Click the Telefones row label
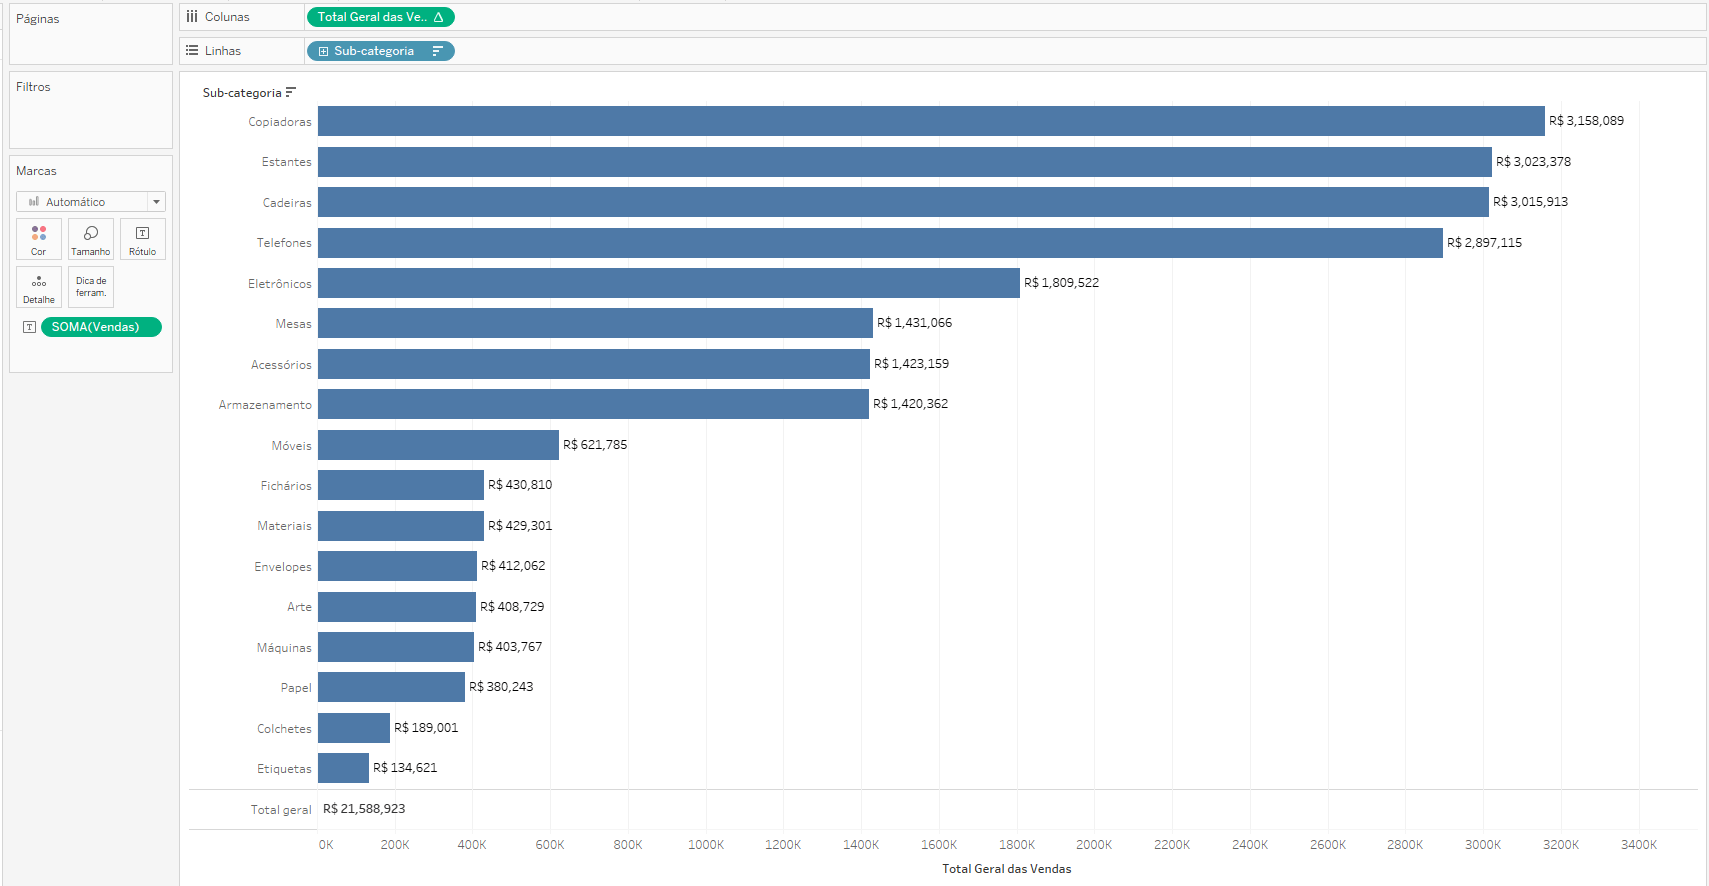The width and height of the screenshot is (1709, 886). (x=284, y=243)
